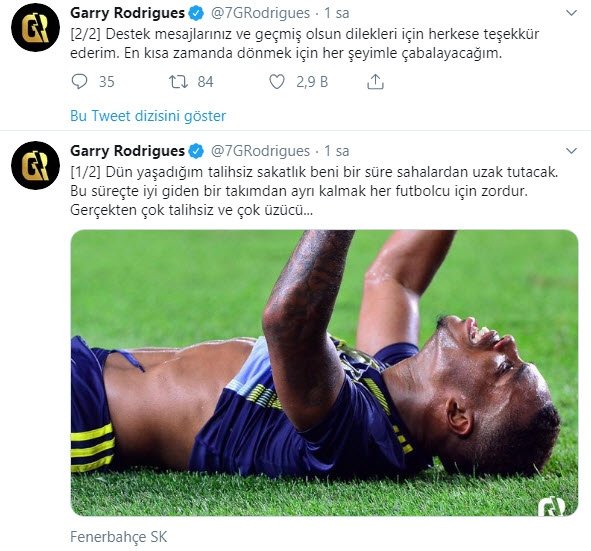This screenshot has width=591, height=551.
Task: Click the Garry Rodrigues name on the [1/2] tweet
Action: (127, 151)
